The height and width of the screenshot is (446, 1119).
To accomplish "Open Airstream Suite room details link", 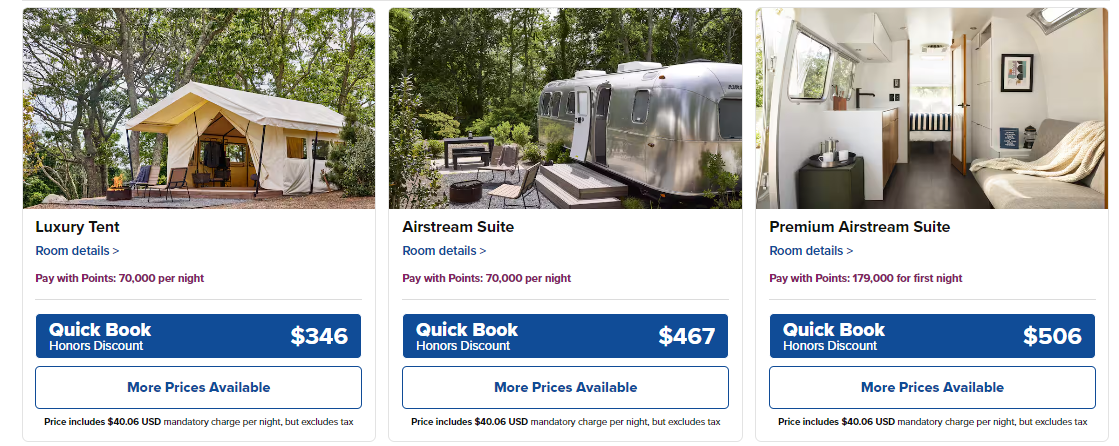I will click(x=444, y=250).
